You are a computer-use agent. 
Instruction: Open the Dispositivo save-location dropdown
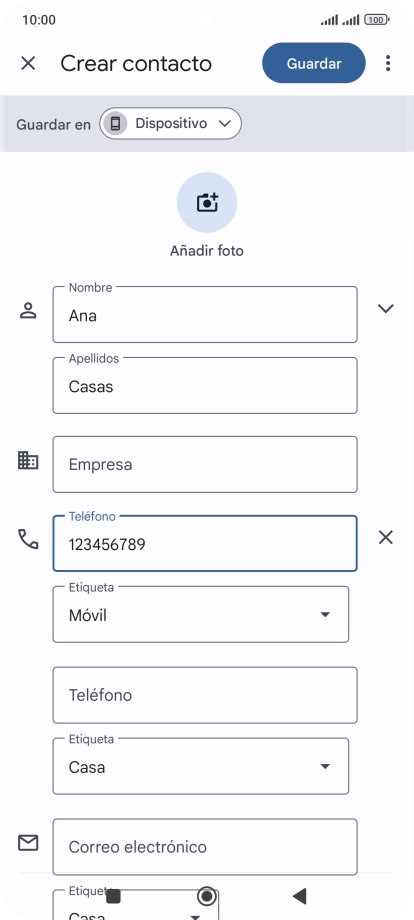[170, 123]
